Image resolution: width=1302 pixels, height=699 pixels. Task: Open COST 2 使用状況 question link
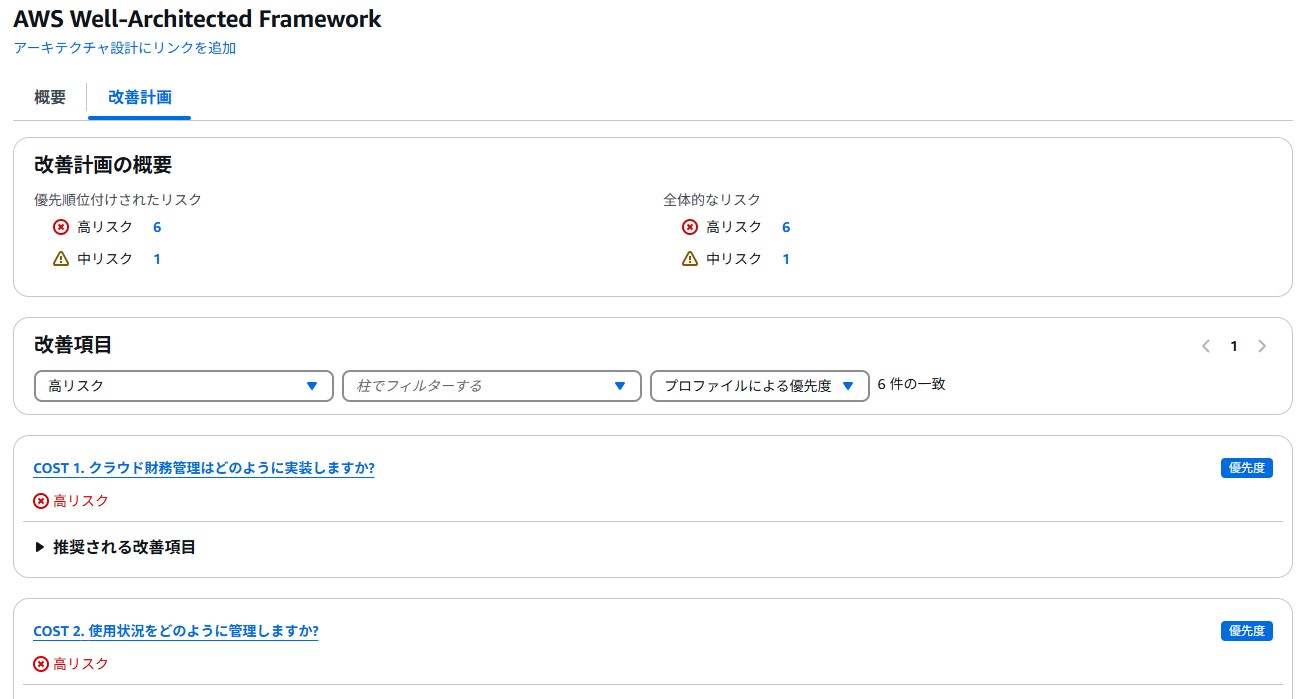[x=176, y=631]
